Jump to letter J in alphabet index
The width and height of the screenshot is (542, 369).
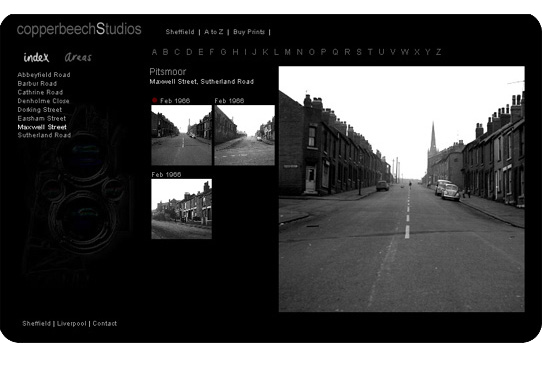coord(254,52)
